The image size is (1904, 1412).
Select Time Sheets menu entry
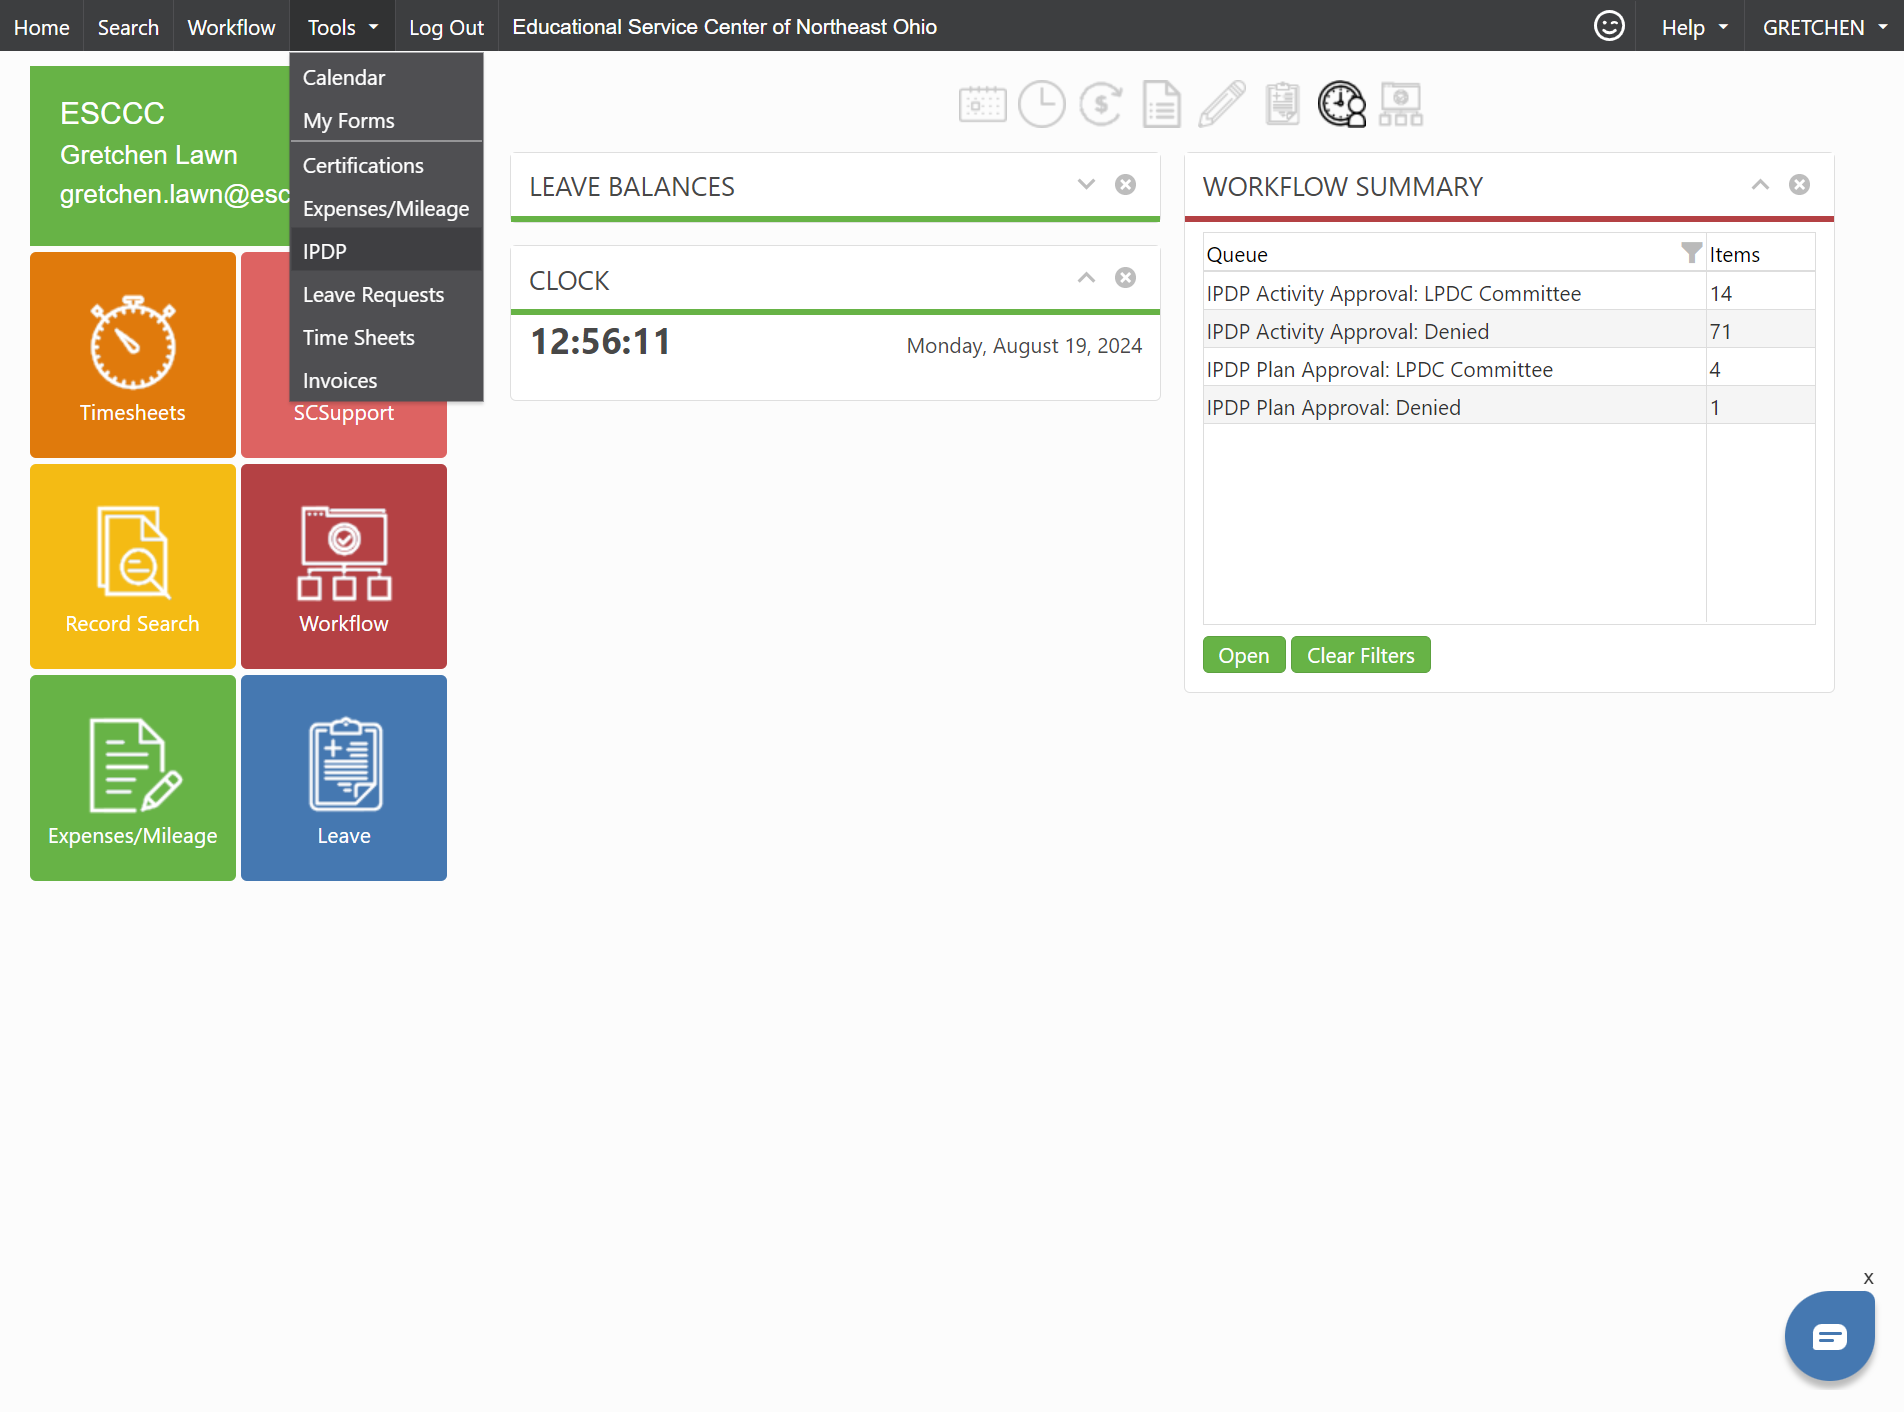tap(386, 337)
